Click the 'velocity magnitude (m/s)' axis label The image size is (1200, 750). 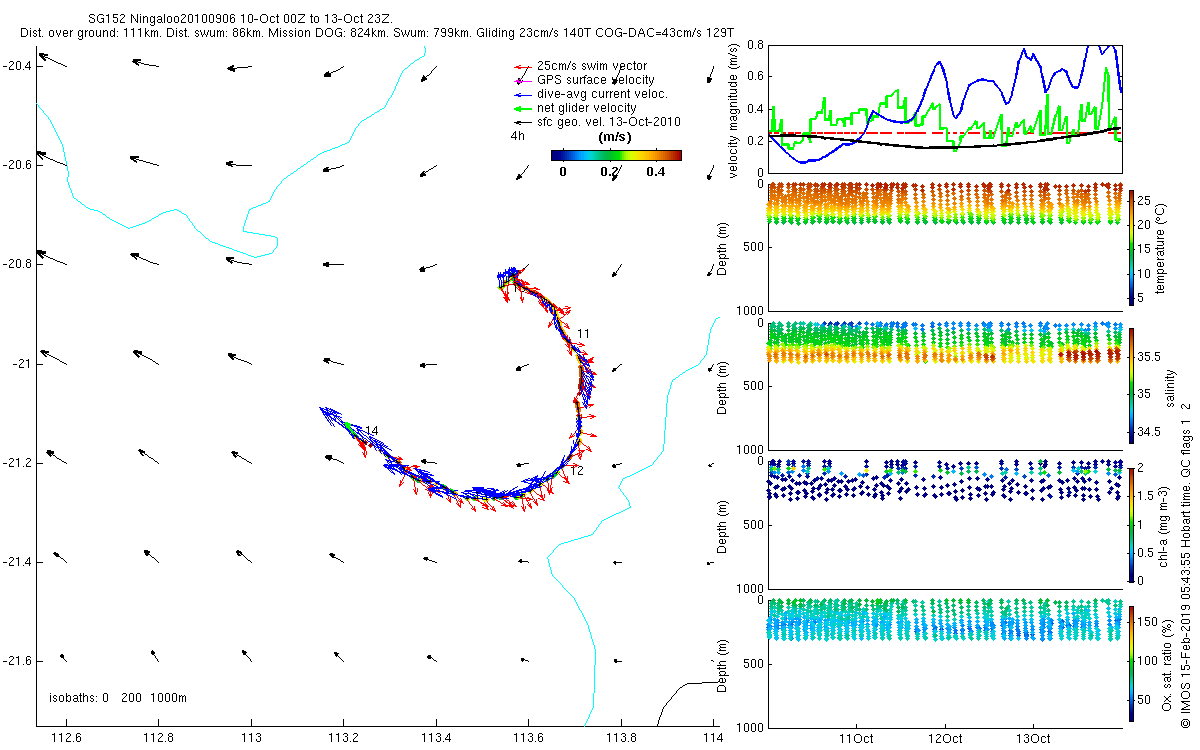tap(733, 110)
